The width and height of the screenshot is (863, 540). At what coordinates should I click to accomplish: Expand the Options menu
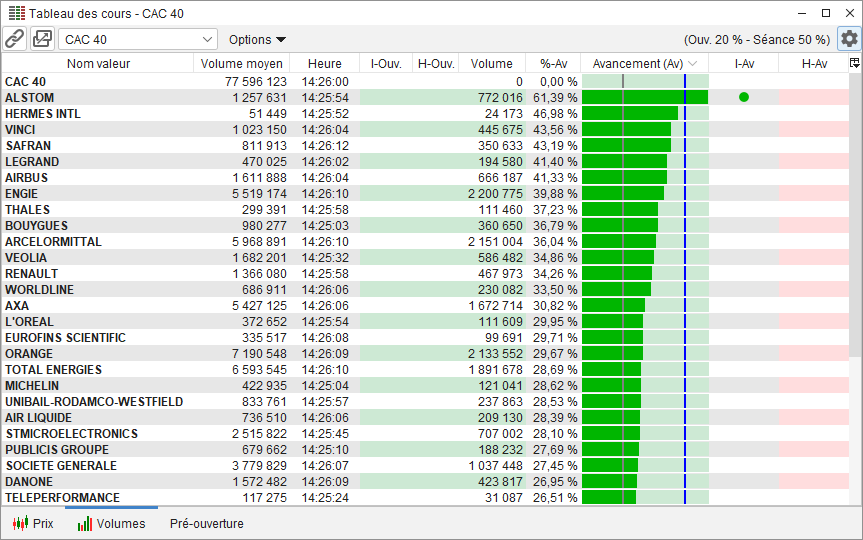click(257, 39)
